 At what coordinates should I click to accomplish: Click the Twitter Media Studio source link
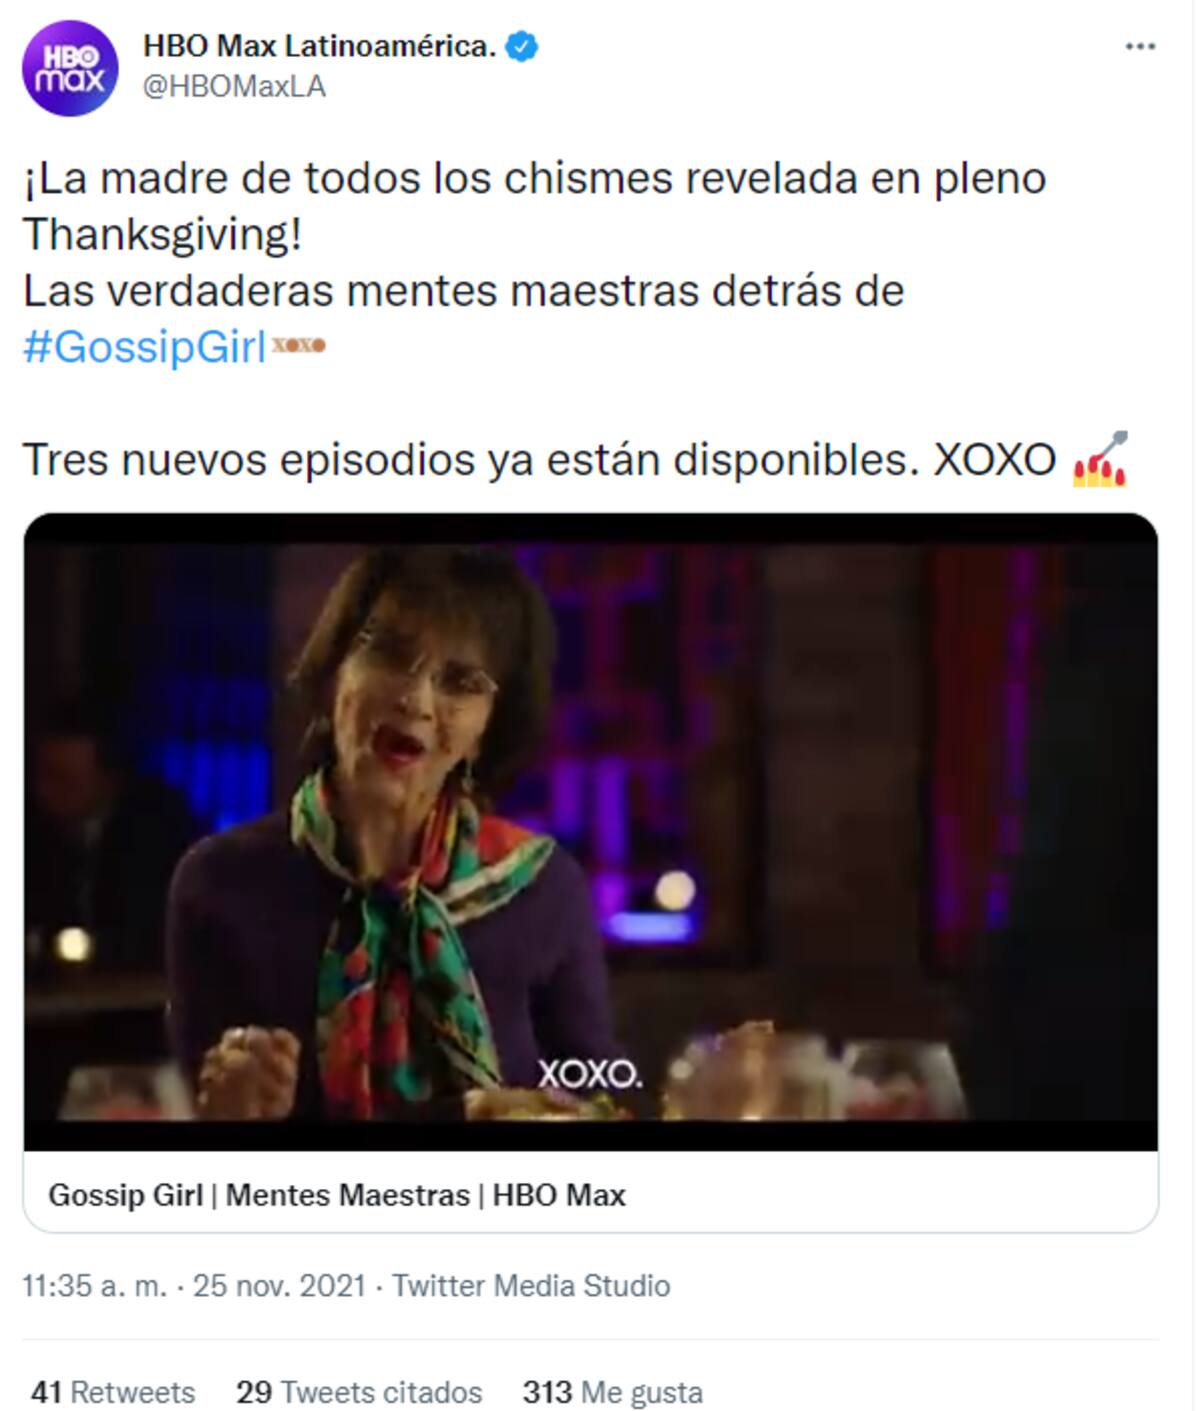531,1285
